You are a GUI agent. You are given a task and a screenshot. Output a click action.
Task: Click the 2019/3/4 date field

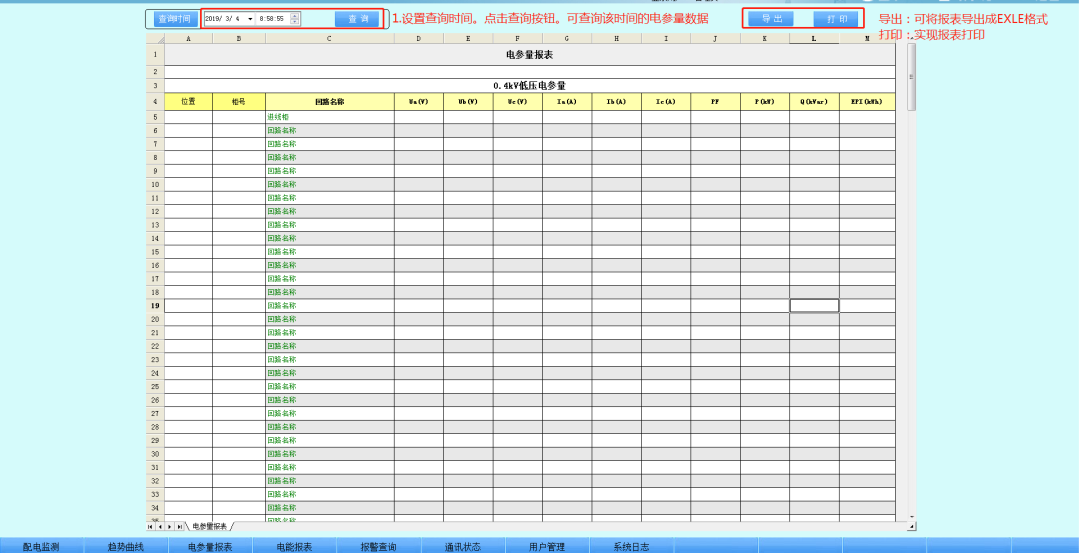pos(224,19)
